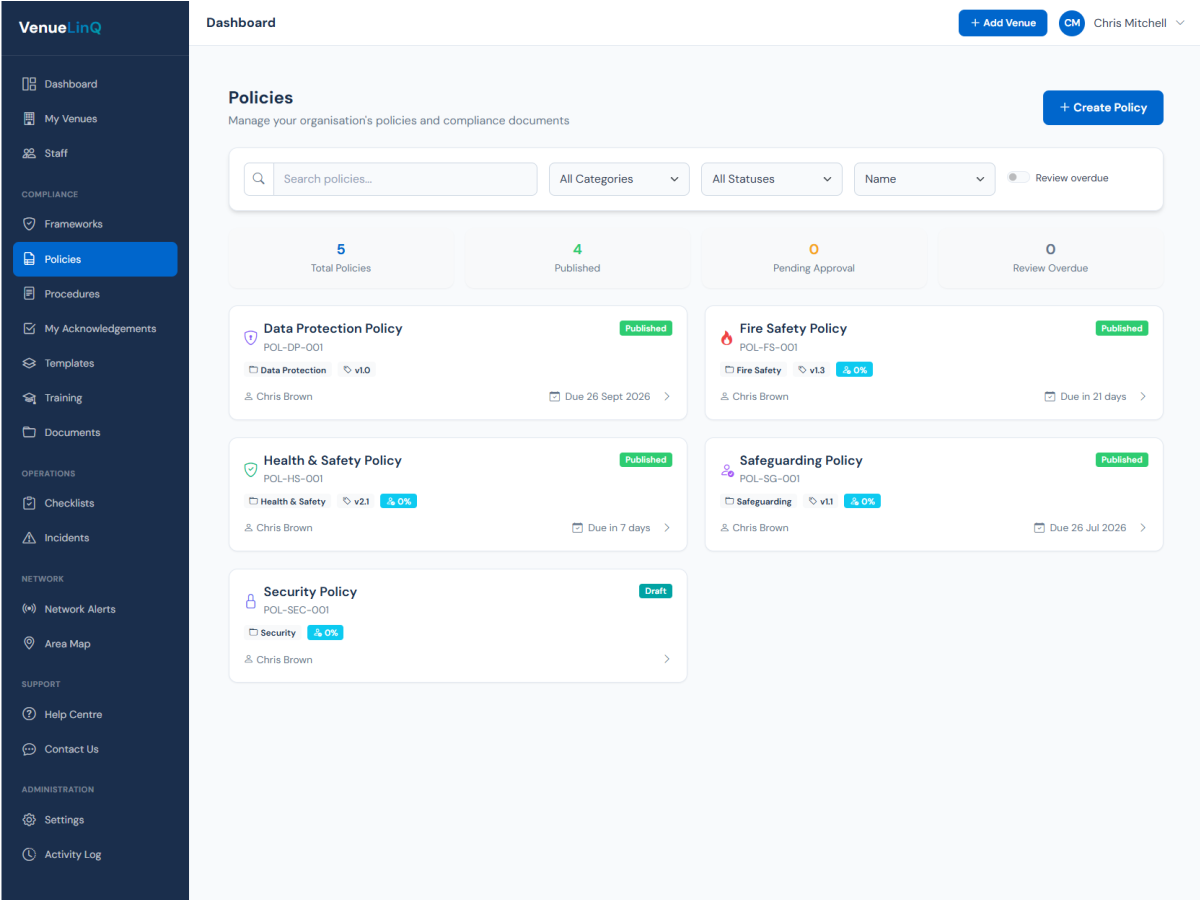Click the search magnifier icon
Screen dimensions: 1200x900
(259, 178)
